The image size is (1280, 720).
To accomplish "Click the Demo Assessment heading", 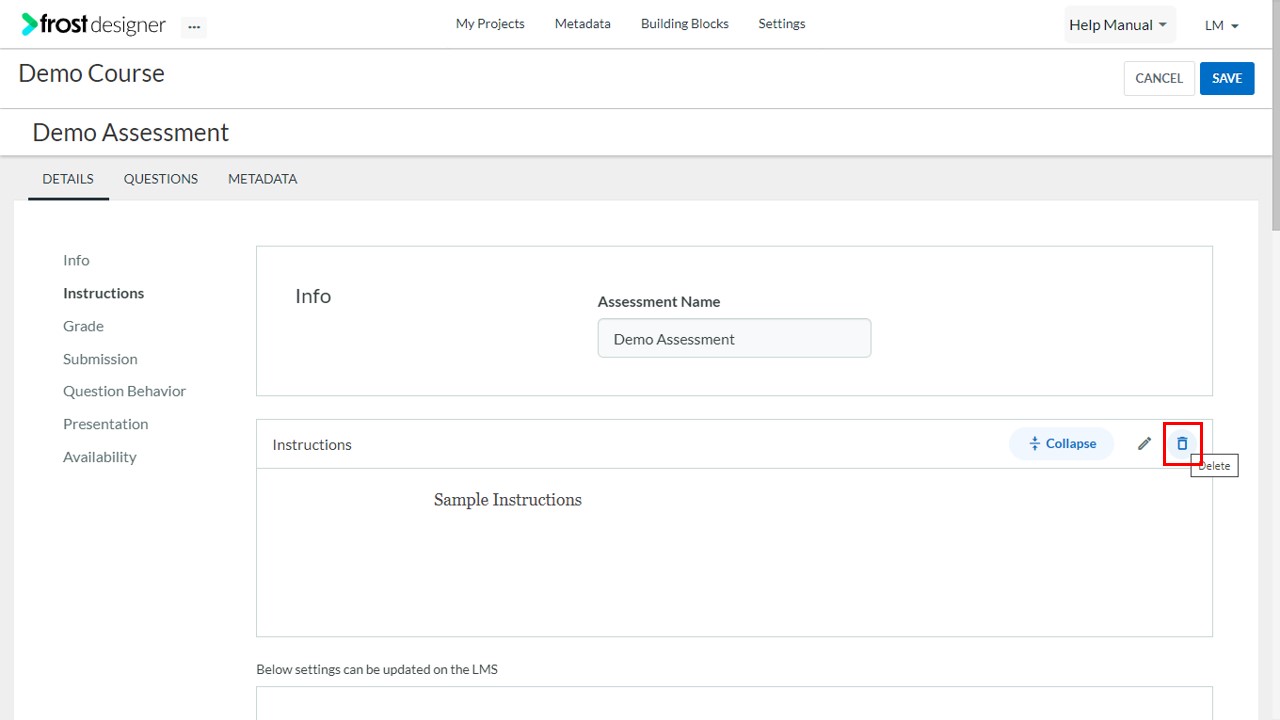I will [131, 132].
